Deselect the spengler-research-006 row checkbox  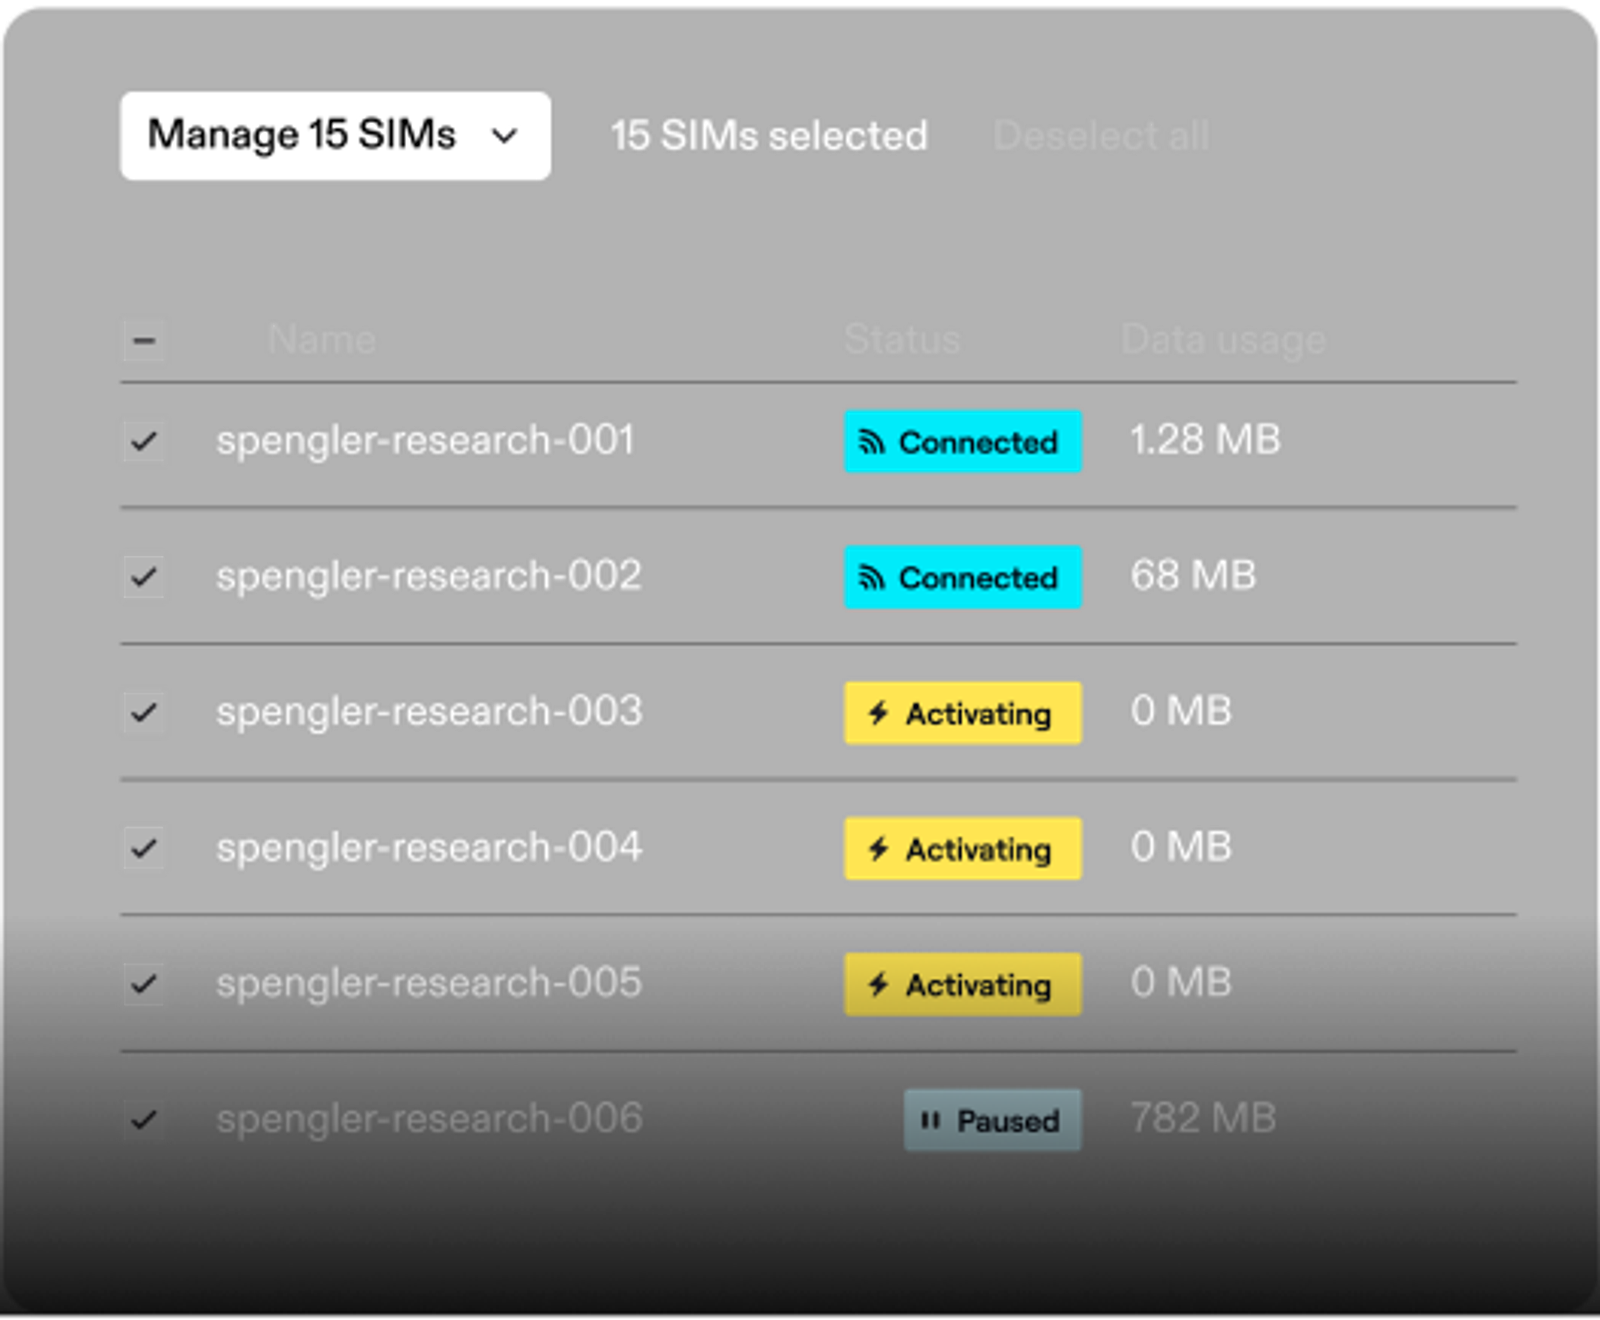(144, 1120)
